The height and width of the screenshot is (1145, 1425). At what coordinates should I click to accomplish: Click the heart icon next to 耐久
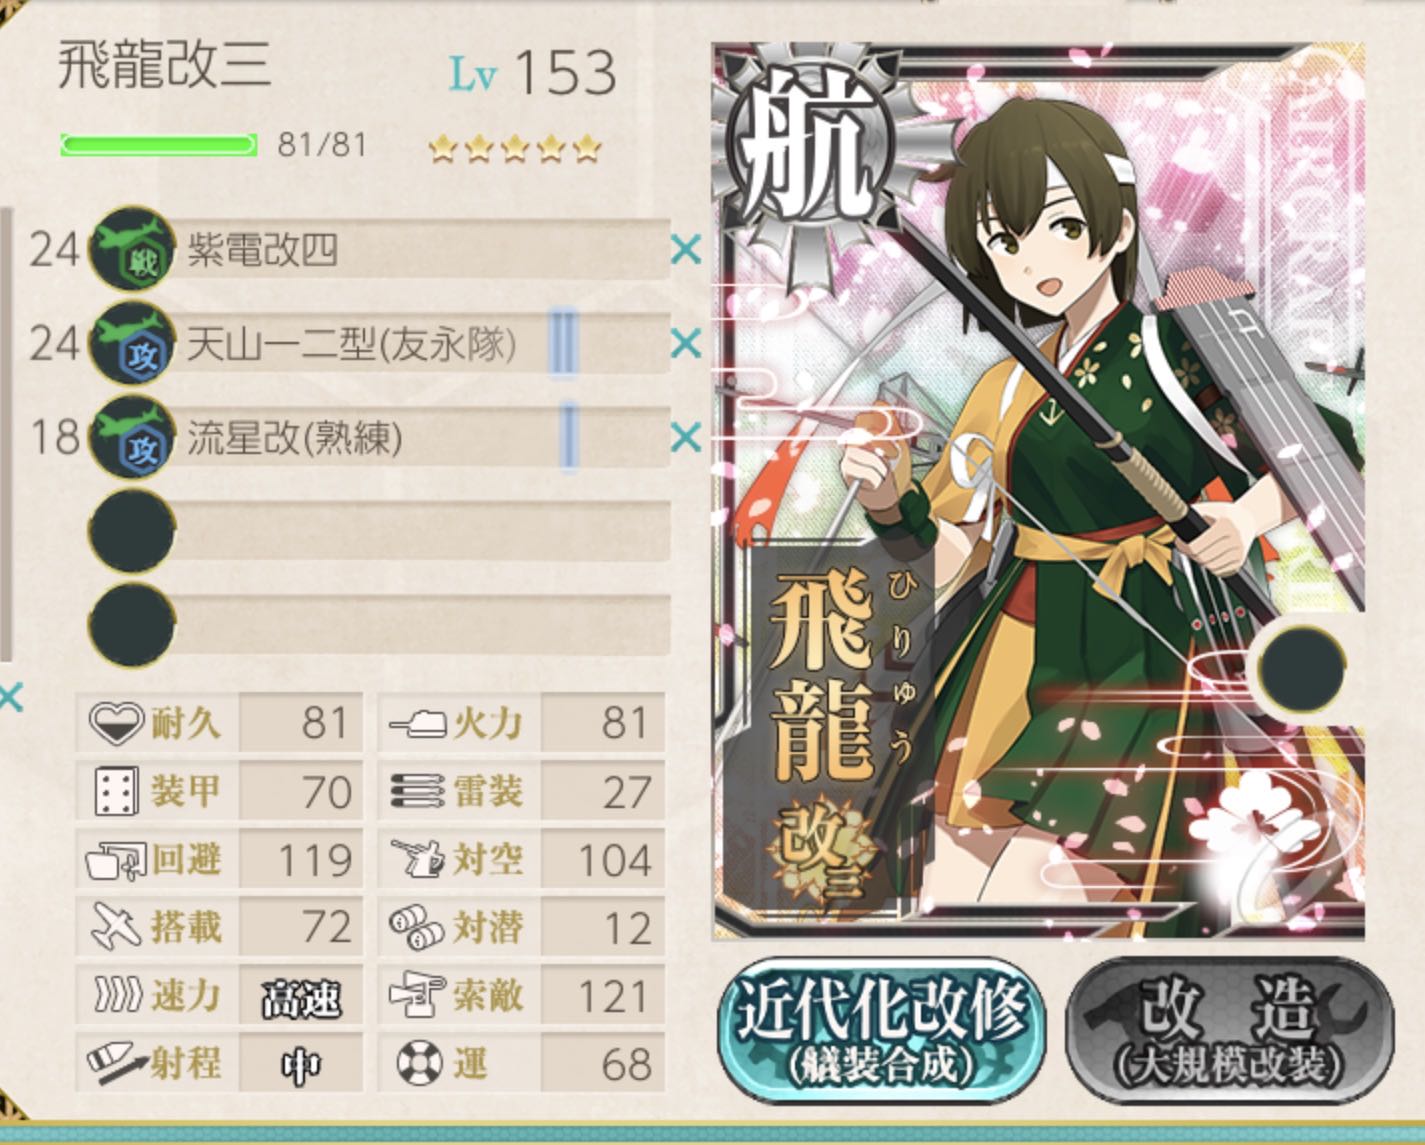click(x=115, y=723)
